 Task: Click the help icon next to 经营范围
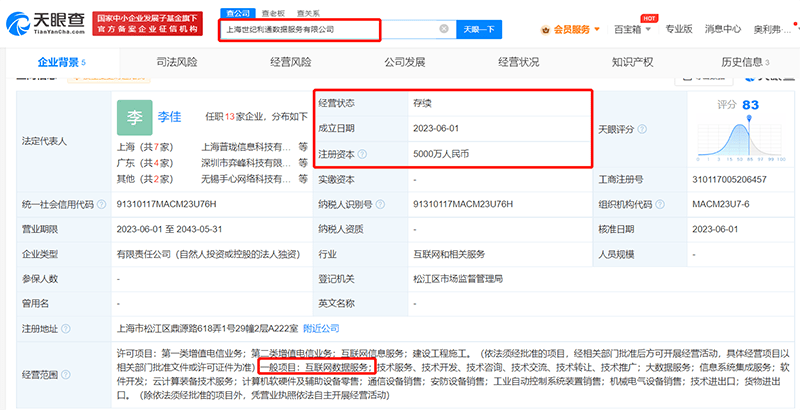(x=66, y=375)
